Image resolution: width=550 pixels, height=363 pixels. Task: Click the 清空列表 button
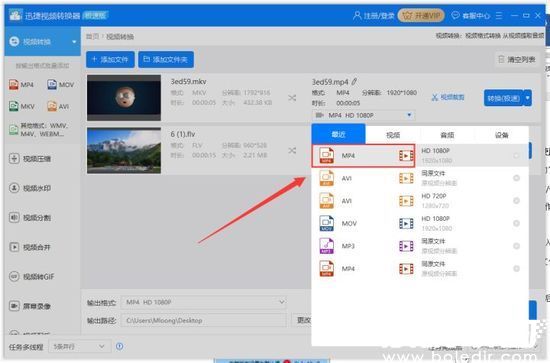coord(517,59)
